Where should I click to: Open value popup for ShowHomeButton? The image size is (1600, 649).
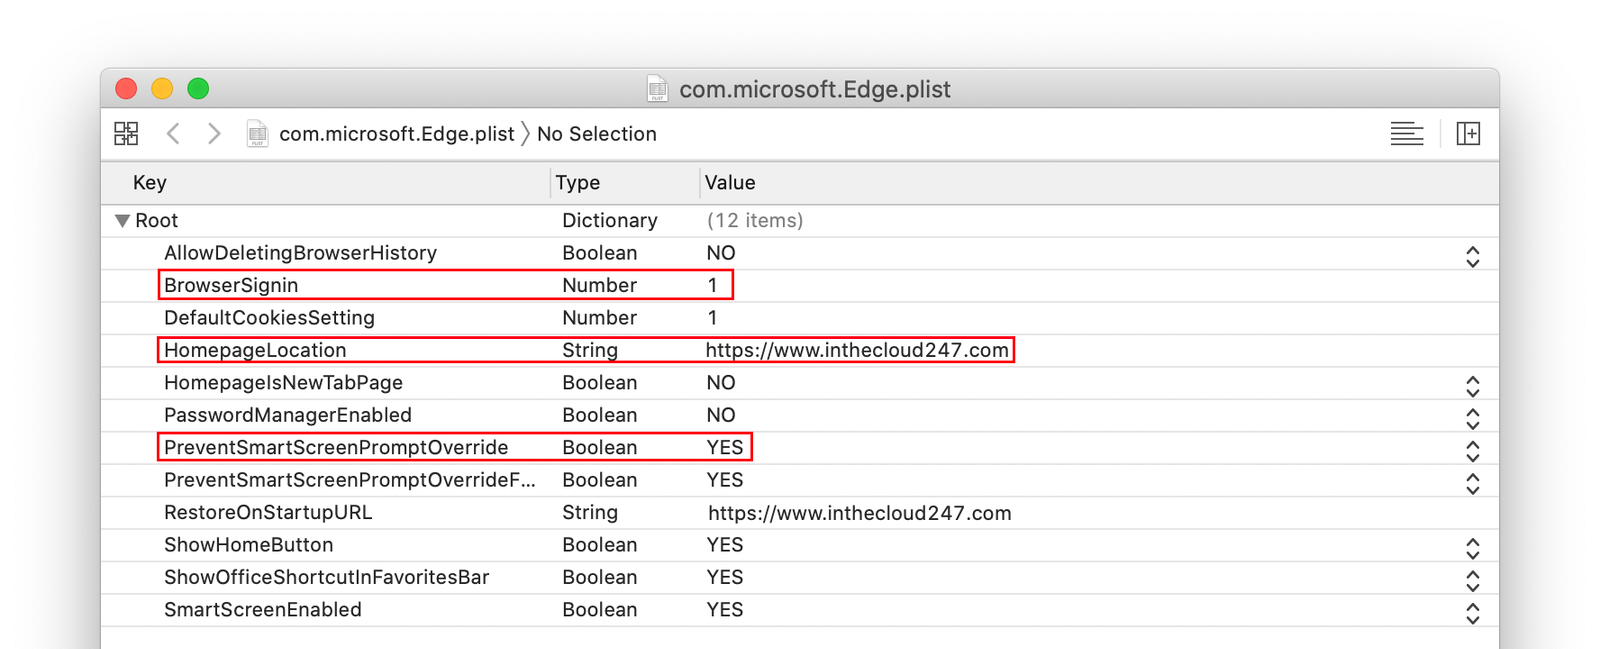[1472, 548]
